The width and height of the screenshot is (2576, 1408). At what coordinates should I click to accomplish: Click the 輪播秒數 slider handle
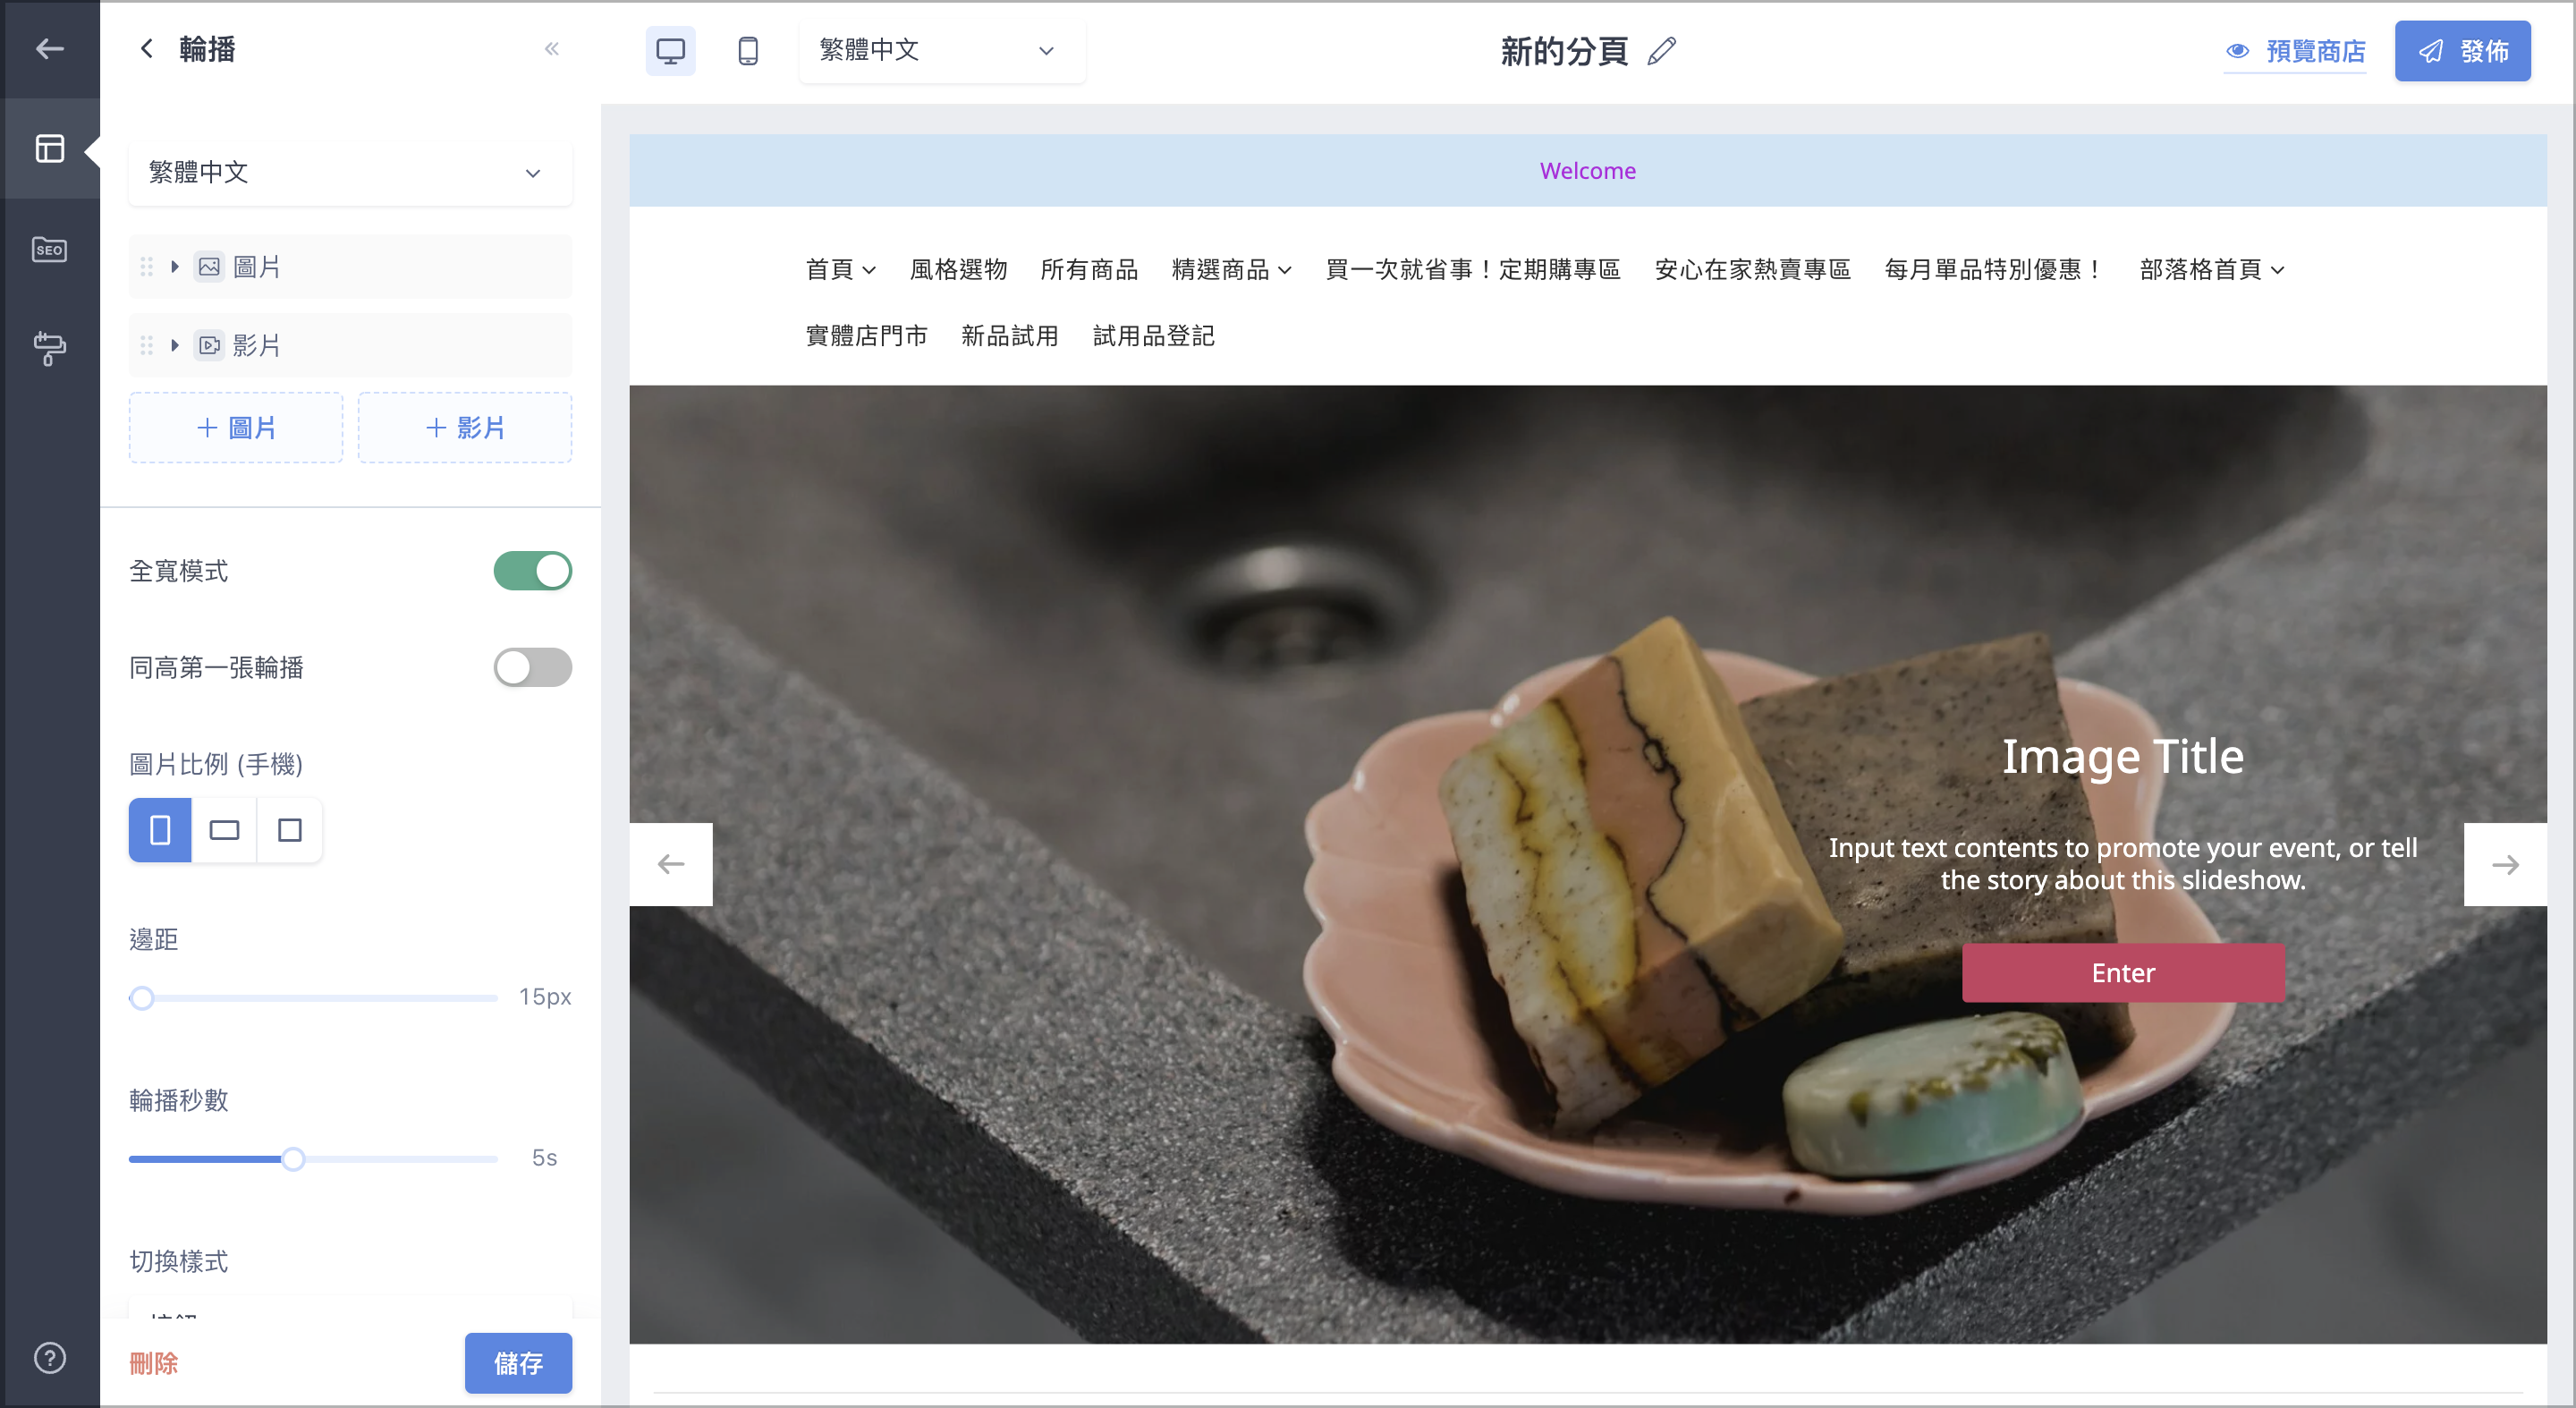pyautogui.click(x=293, y=1159)
